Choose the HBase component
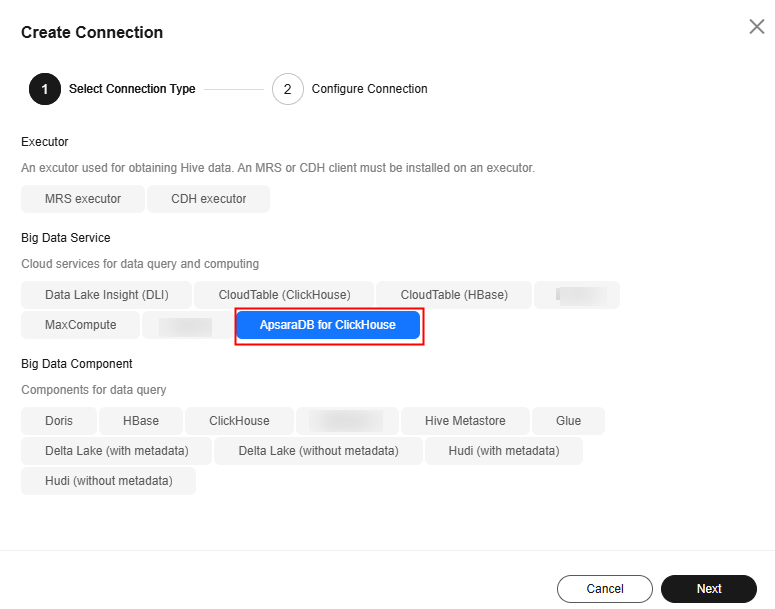 tap(141, 421)
